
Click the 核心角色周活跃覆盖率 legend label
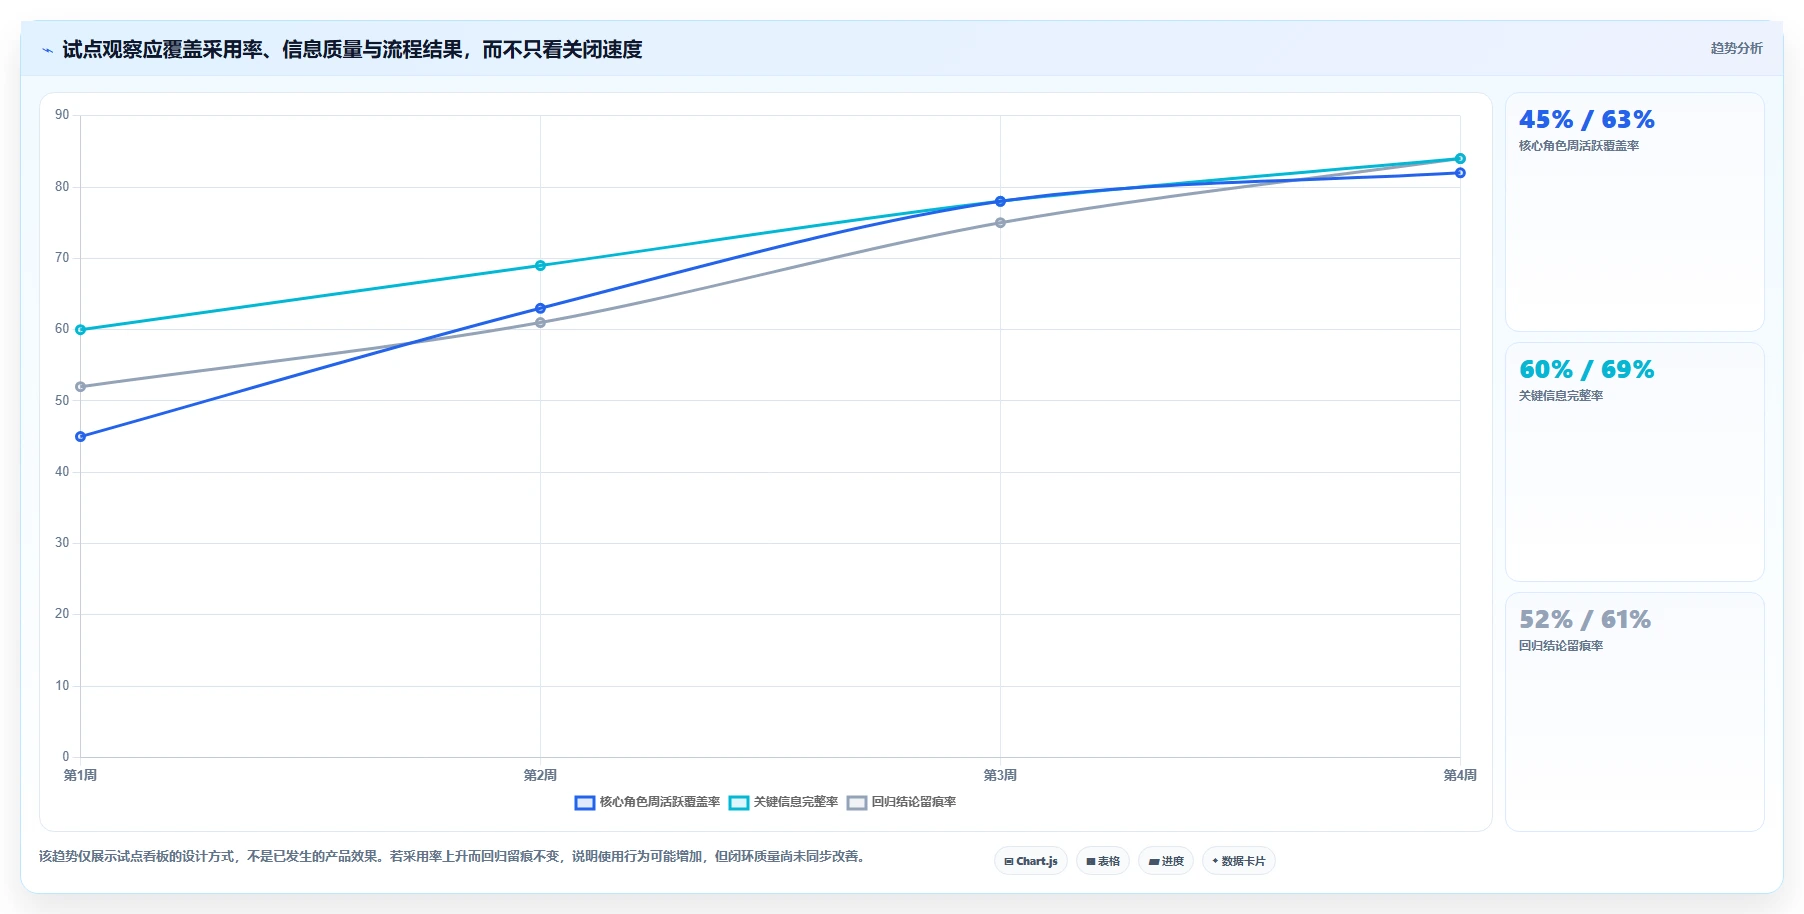point(660,802)
